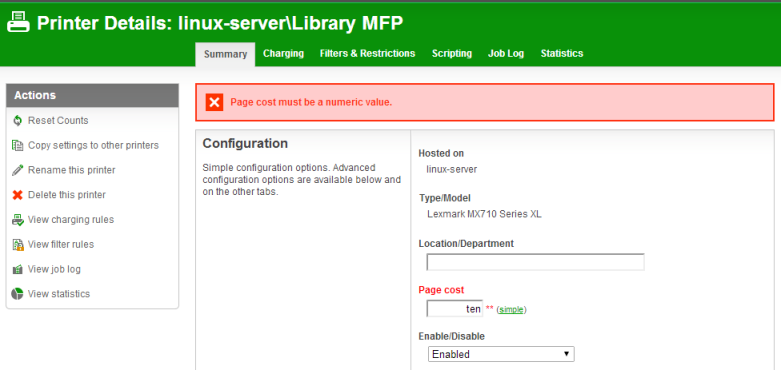Click the simple link next to Page cost
The height and width of the screenshot is (370, 781).
511,310
